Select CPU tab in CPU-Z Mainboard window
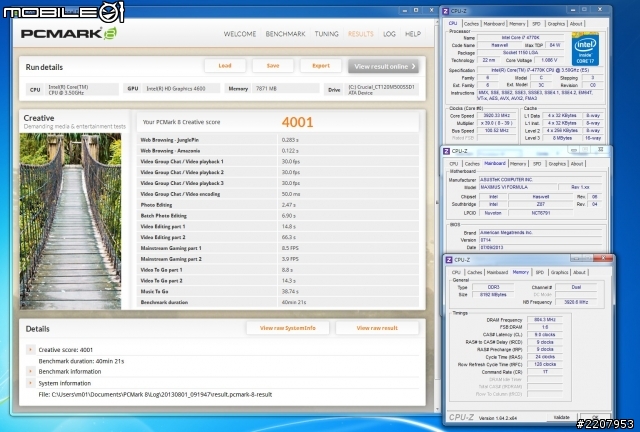Image resolution: width=640 pixels, height=432 pixels. tap(453, 164)
